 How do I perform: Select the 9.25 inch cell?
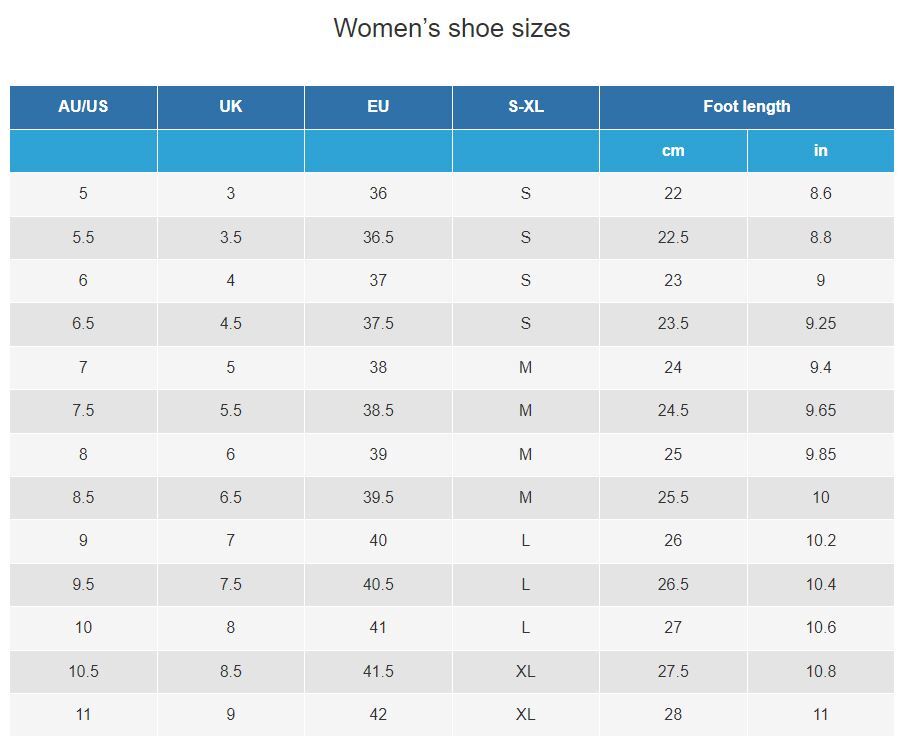[x=821, y=324]
